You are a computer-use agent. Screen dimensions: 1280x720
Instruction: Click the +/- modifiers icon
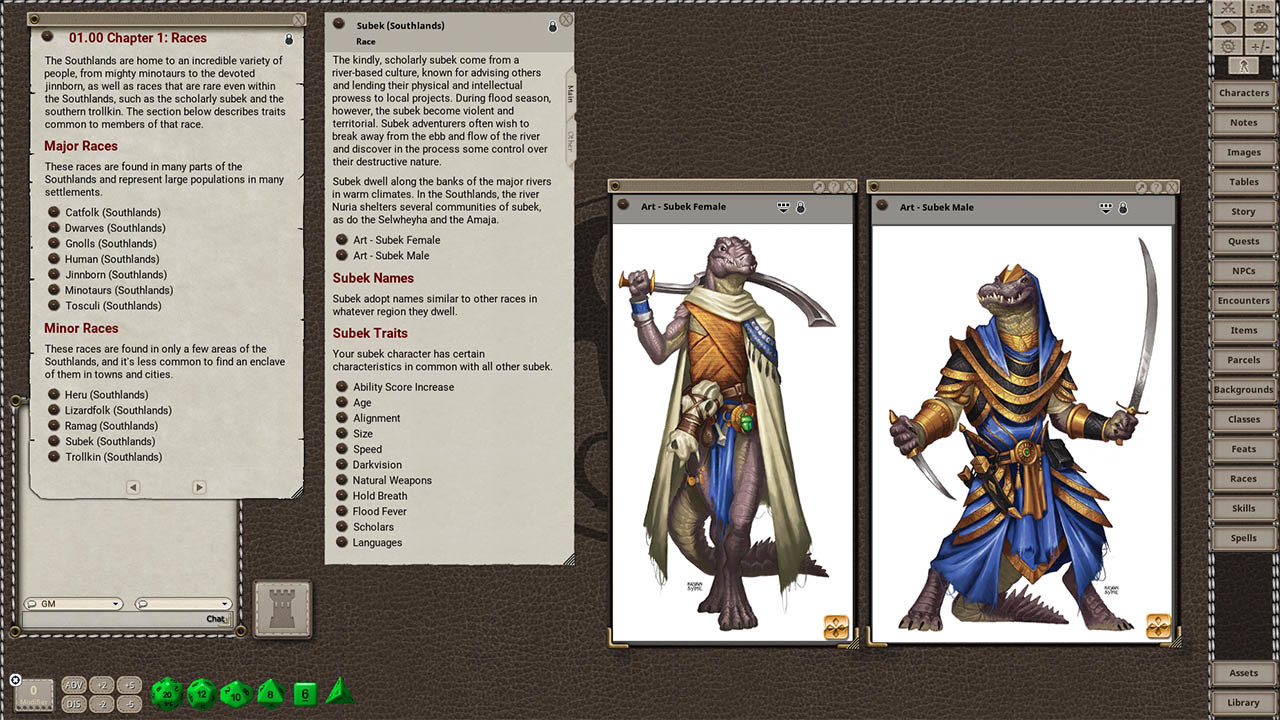coord(1260,46)
